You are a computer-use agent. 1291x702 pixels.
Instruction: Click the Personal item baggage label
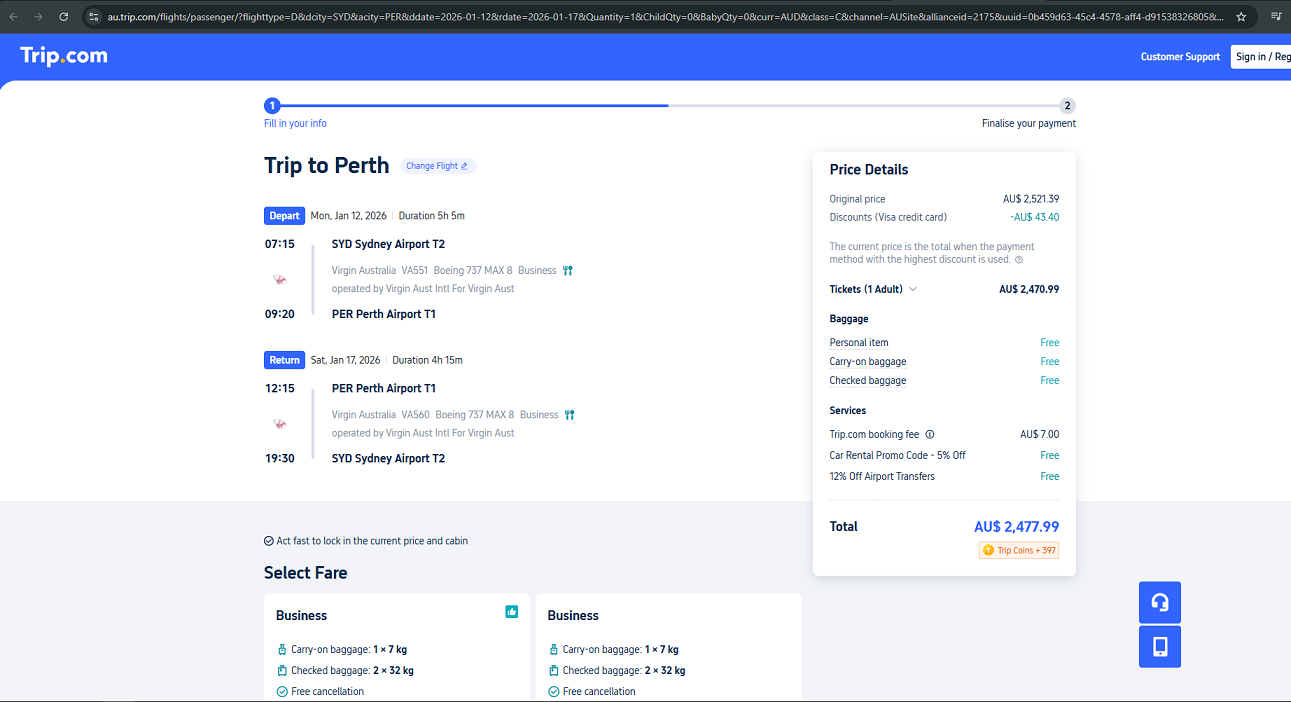click(859, 343)
